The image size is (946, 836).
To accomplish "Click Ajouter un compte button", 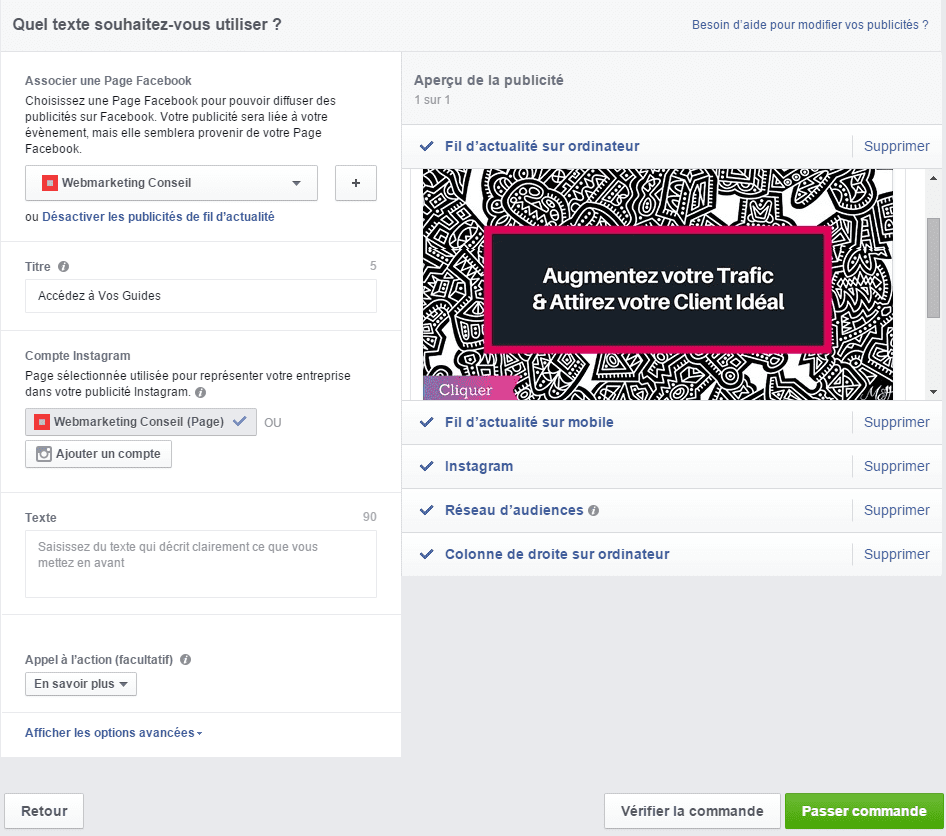I will coord(98,454).
